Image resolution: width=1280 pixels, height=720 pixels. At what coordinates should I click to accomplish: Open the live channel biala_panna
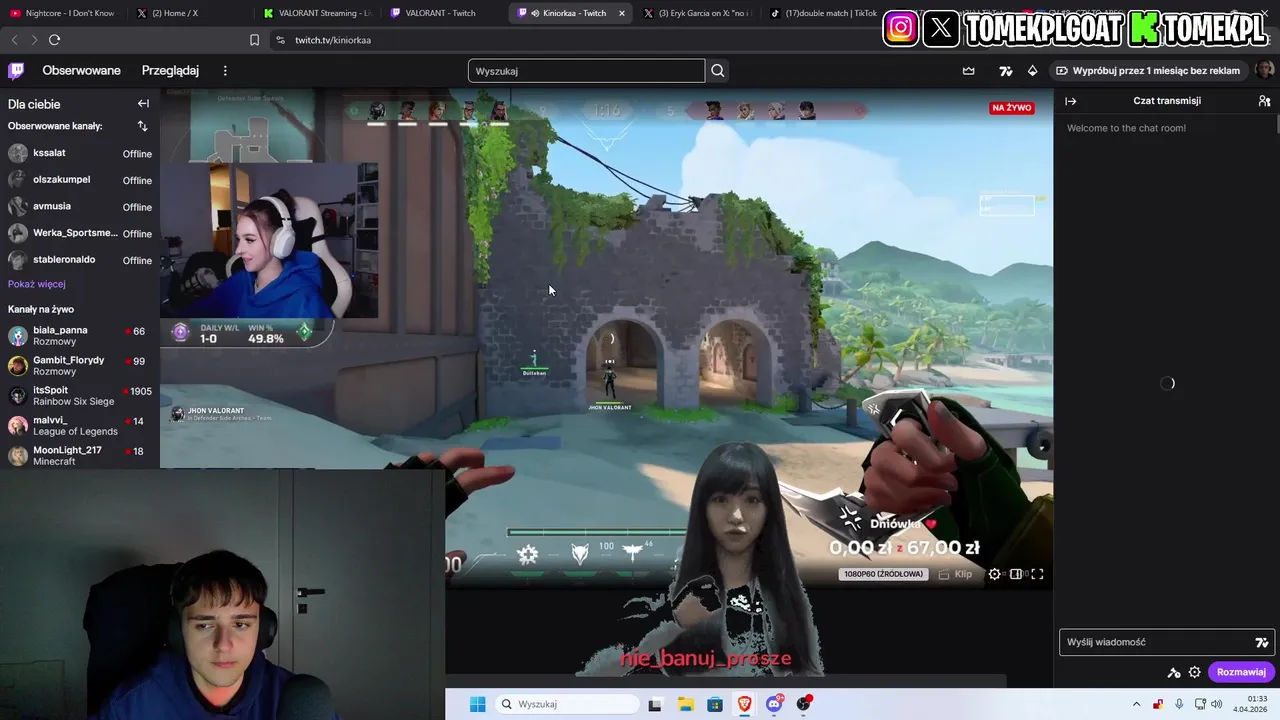point(80,335)
